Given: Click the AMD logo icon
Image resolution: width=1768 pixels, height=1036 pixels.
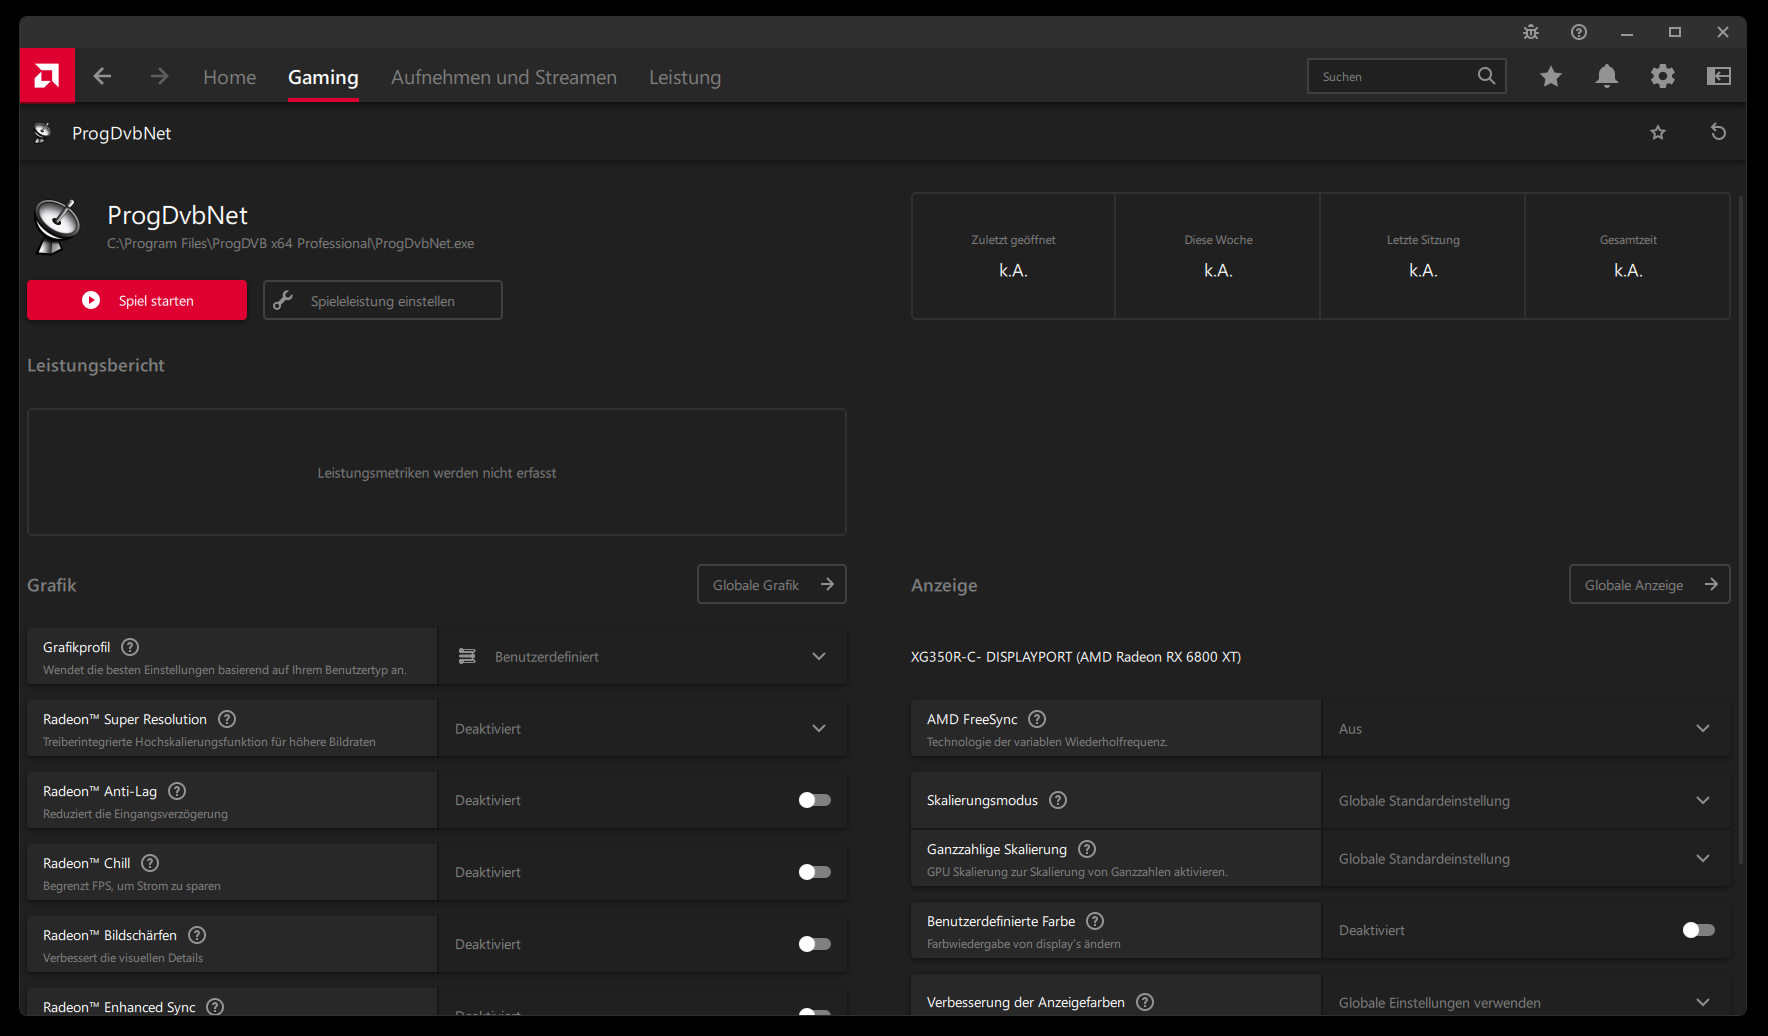Looking at the screenshot, I should tap(47, 76).
